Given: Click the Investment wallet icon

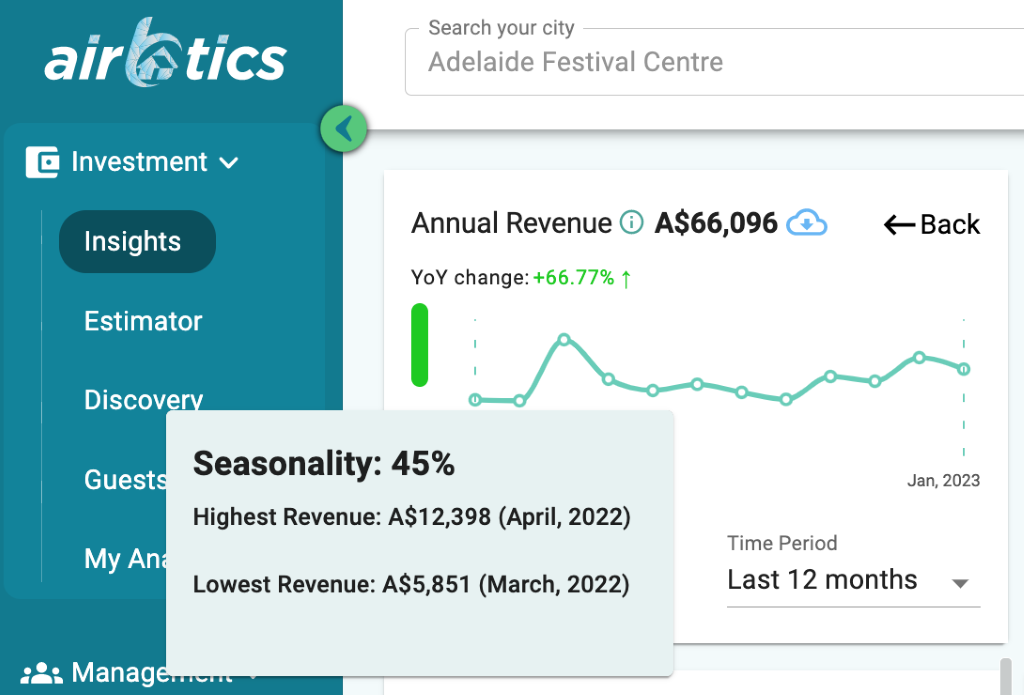Looking at the screenshot, I should click(x=42, y=162).
